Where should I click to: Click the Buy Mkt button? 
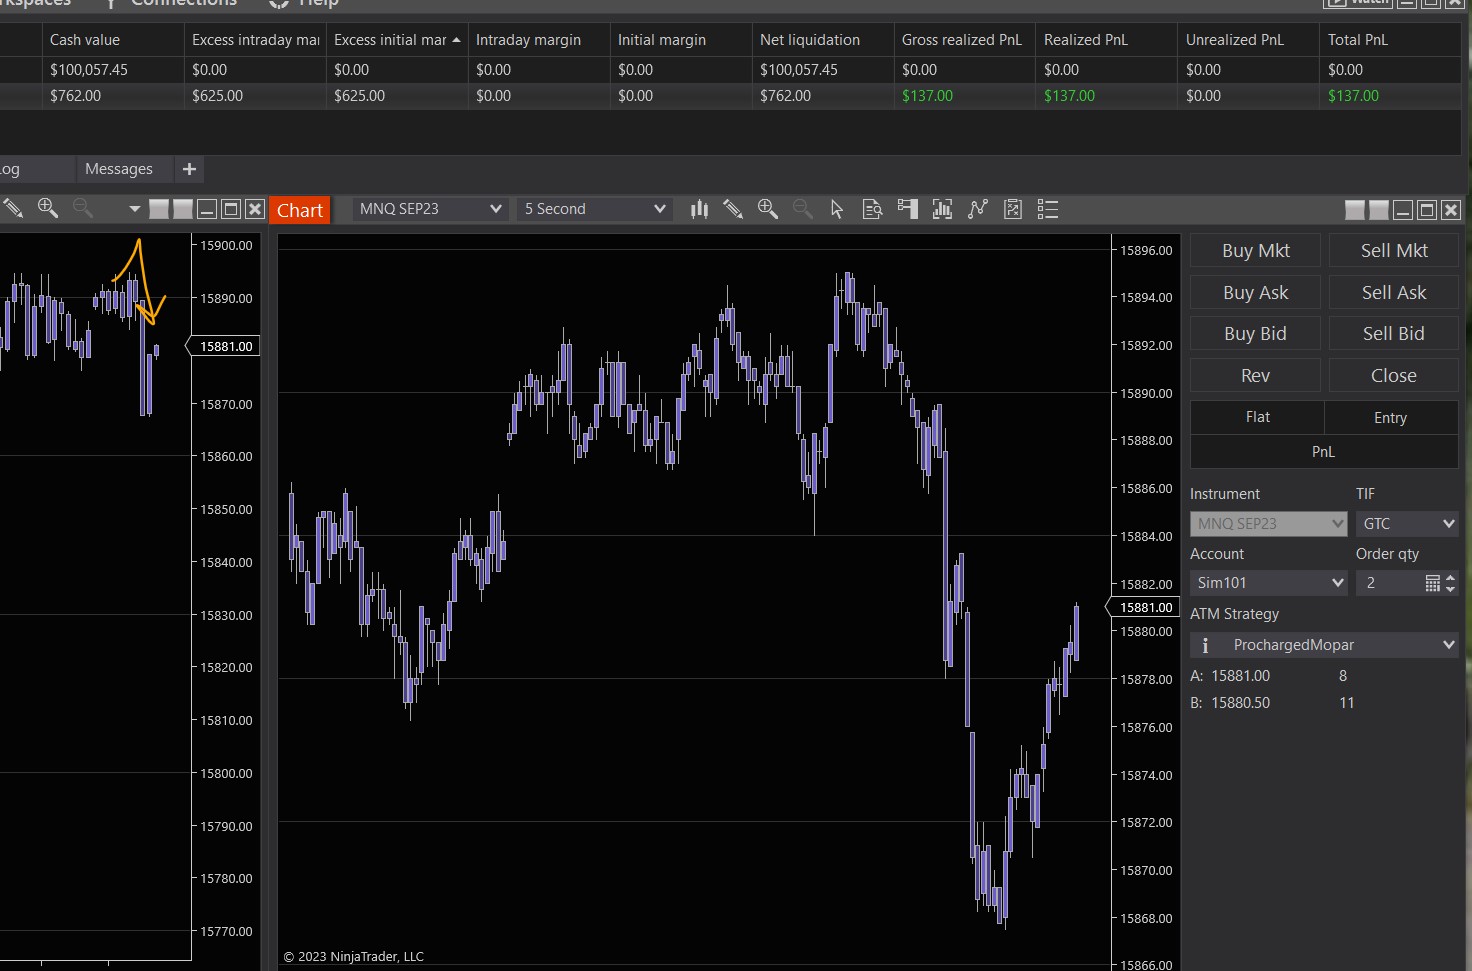1255,251
